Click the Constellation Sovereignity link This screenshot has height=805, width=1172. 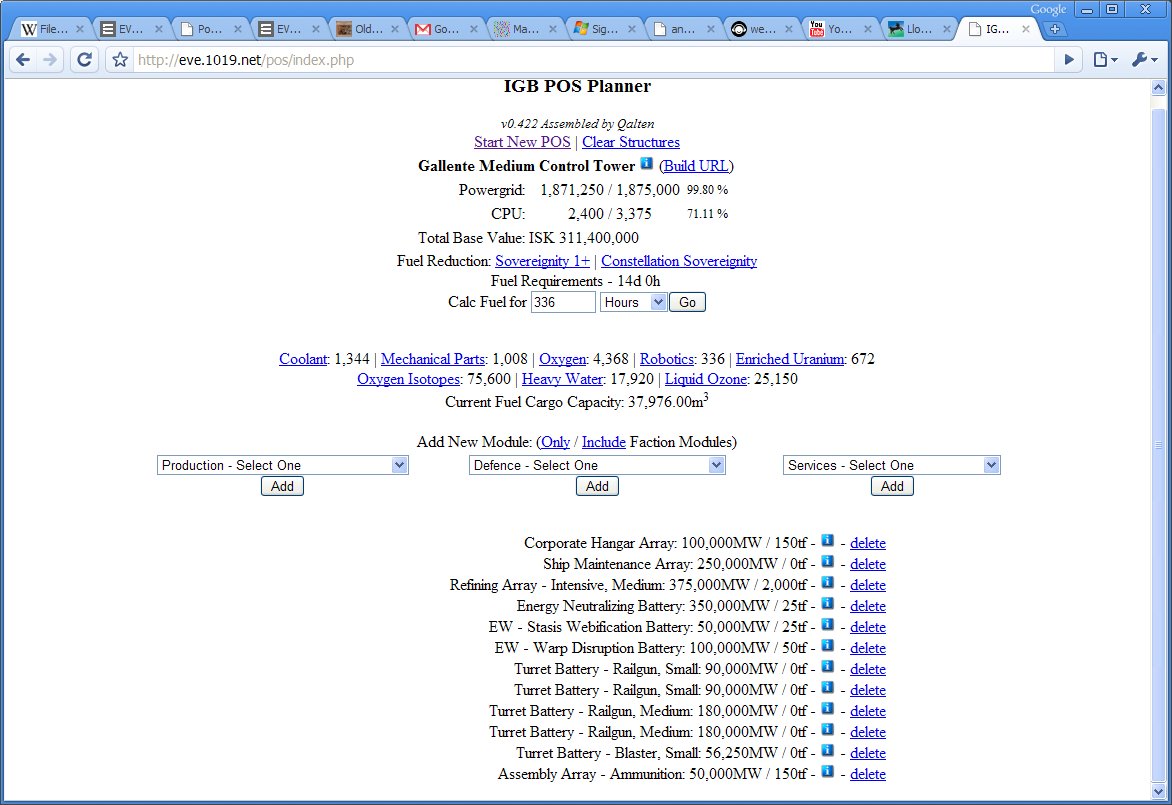(679, 261)
